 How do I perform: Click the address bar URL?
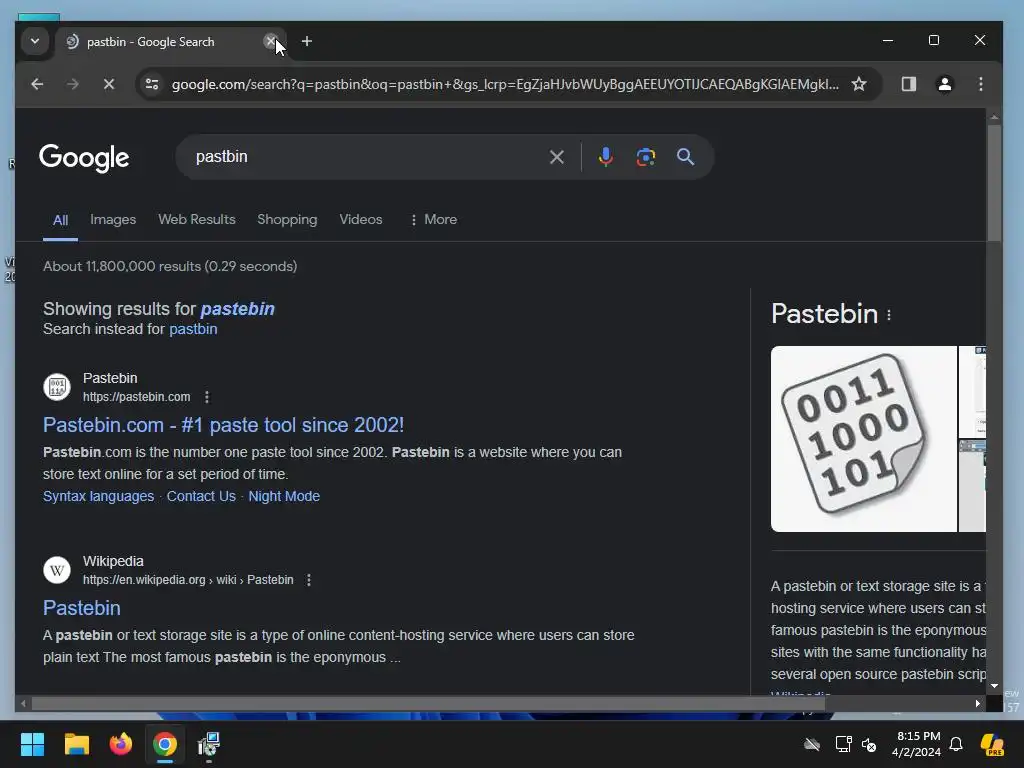505,84
